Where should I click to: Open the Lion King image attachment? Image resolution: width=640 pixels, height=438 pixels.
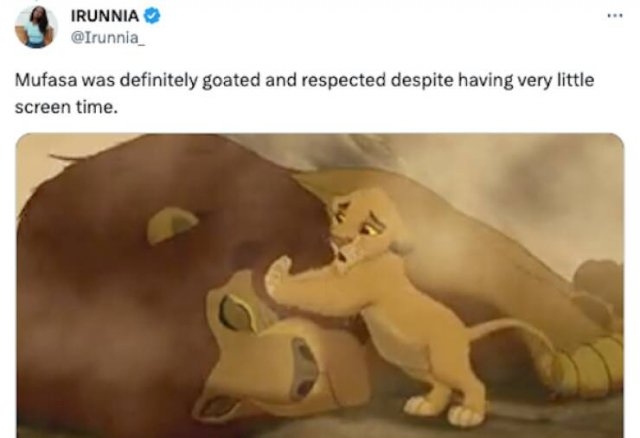coord(320,286)
